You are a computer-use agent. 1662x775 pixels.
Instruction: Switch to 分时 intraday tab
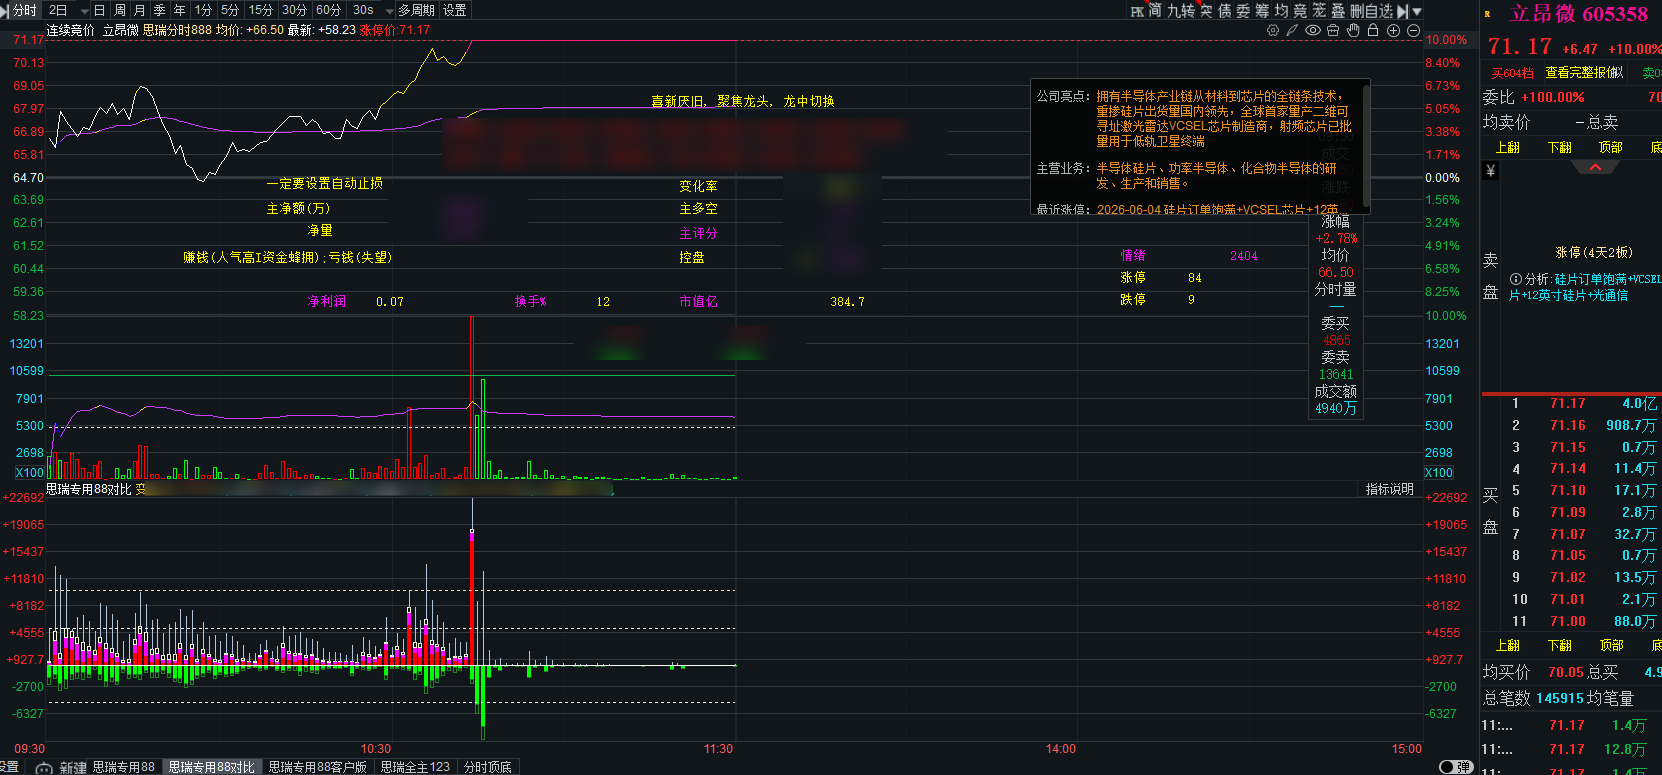point(23,10)
